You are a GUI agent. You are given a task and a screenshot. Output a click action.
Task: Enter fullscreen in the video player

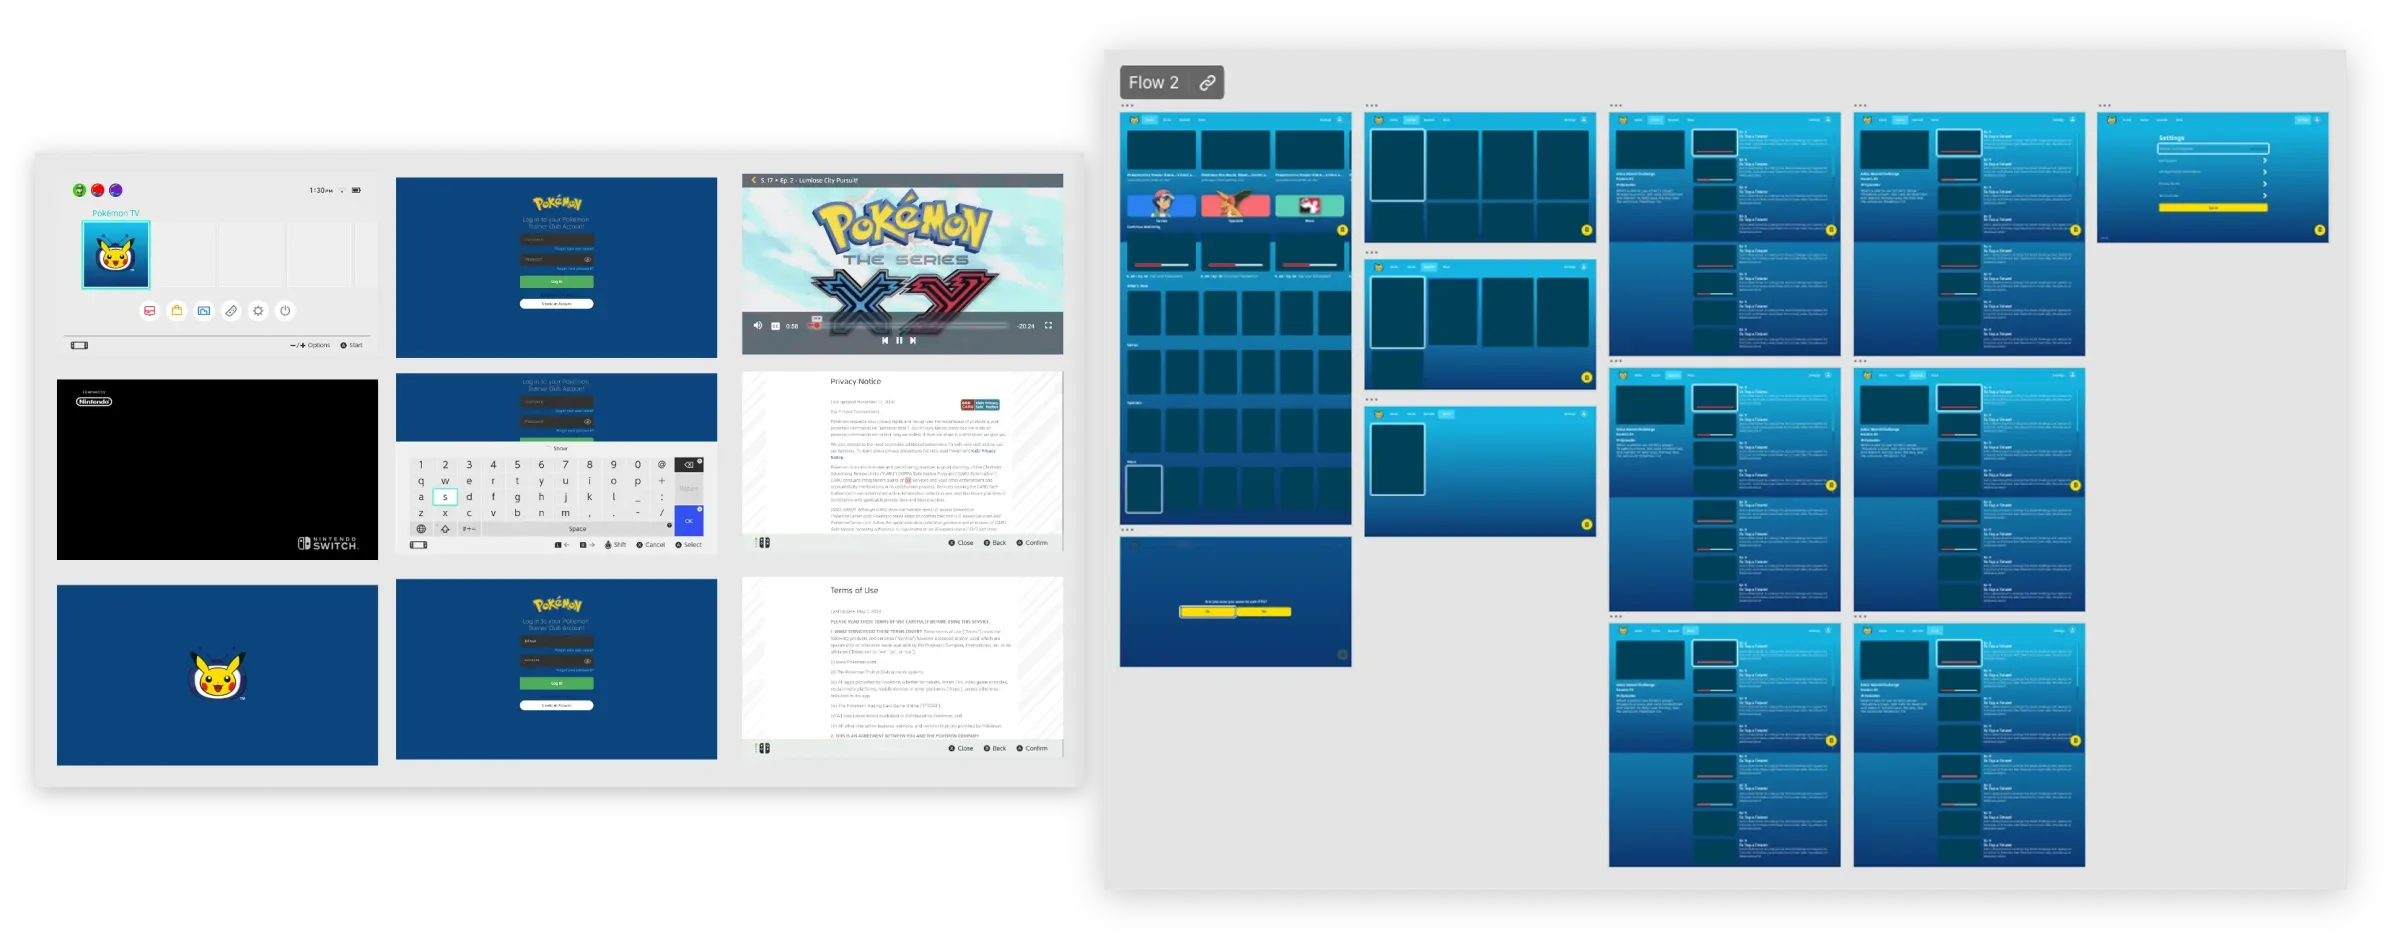[x=1048, y=325]
